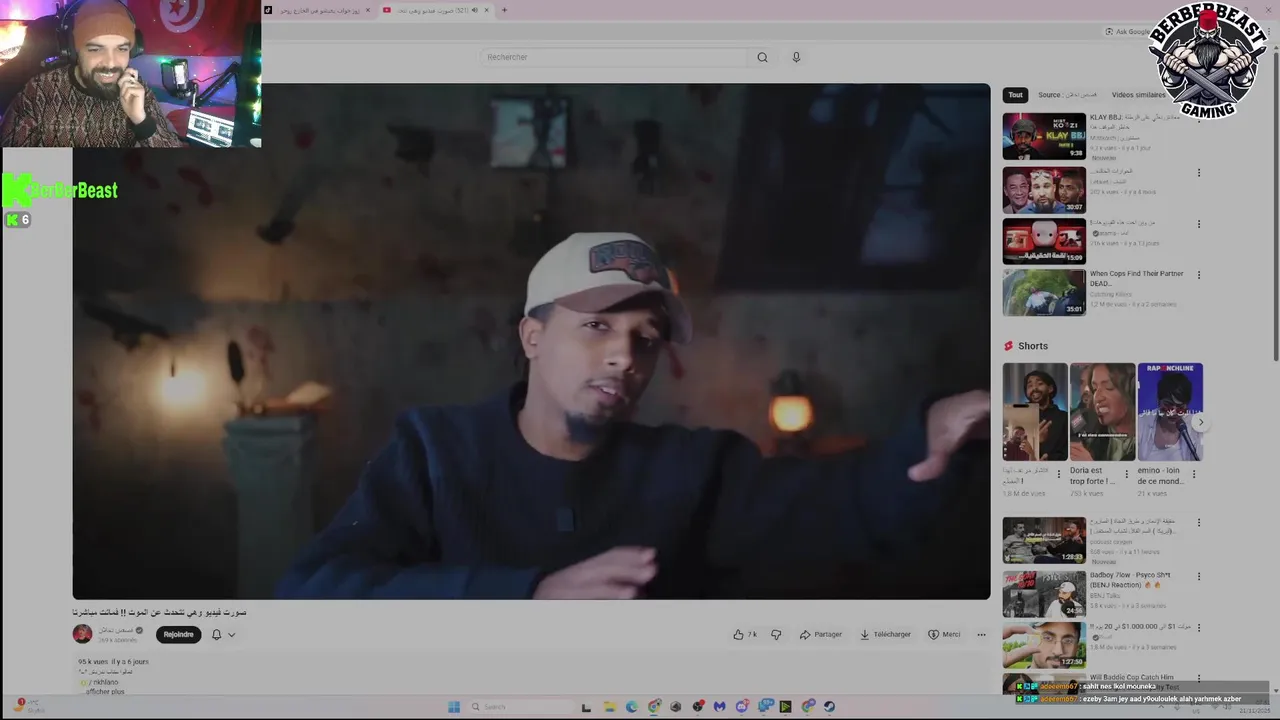Open the Doria est trop forte short
Viewport: 1280px width, 720px height.
[1102, 412]
